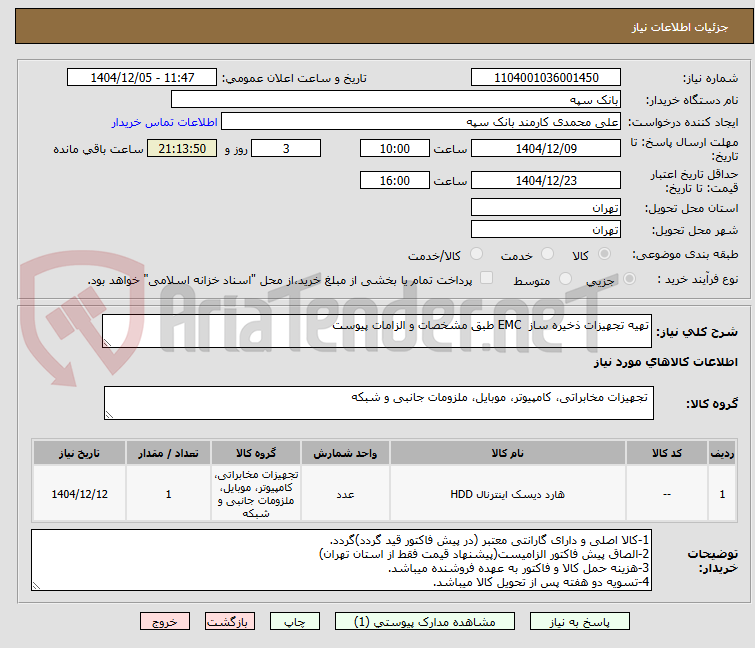The width and height of the screenshot is (755, 648).
Task: Click the response deadline date 1404/12/09
Action: [x=546, y=148]
